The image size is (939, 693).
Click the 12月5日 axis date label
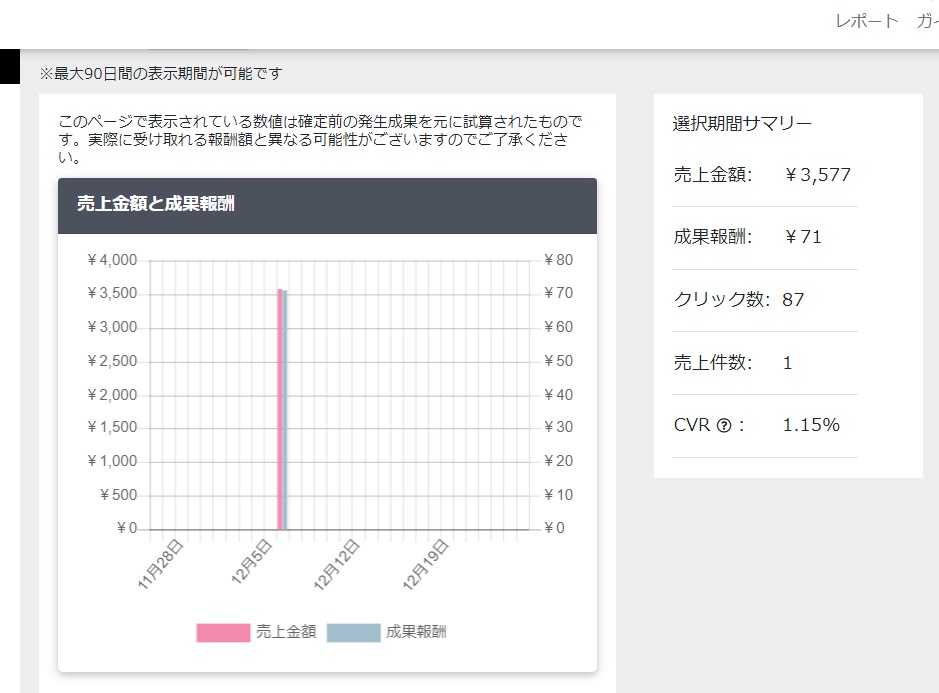point(252,561)
